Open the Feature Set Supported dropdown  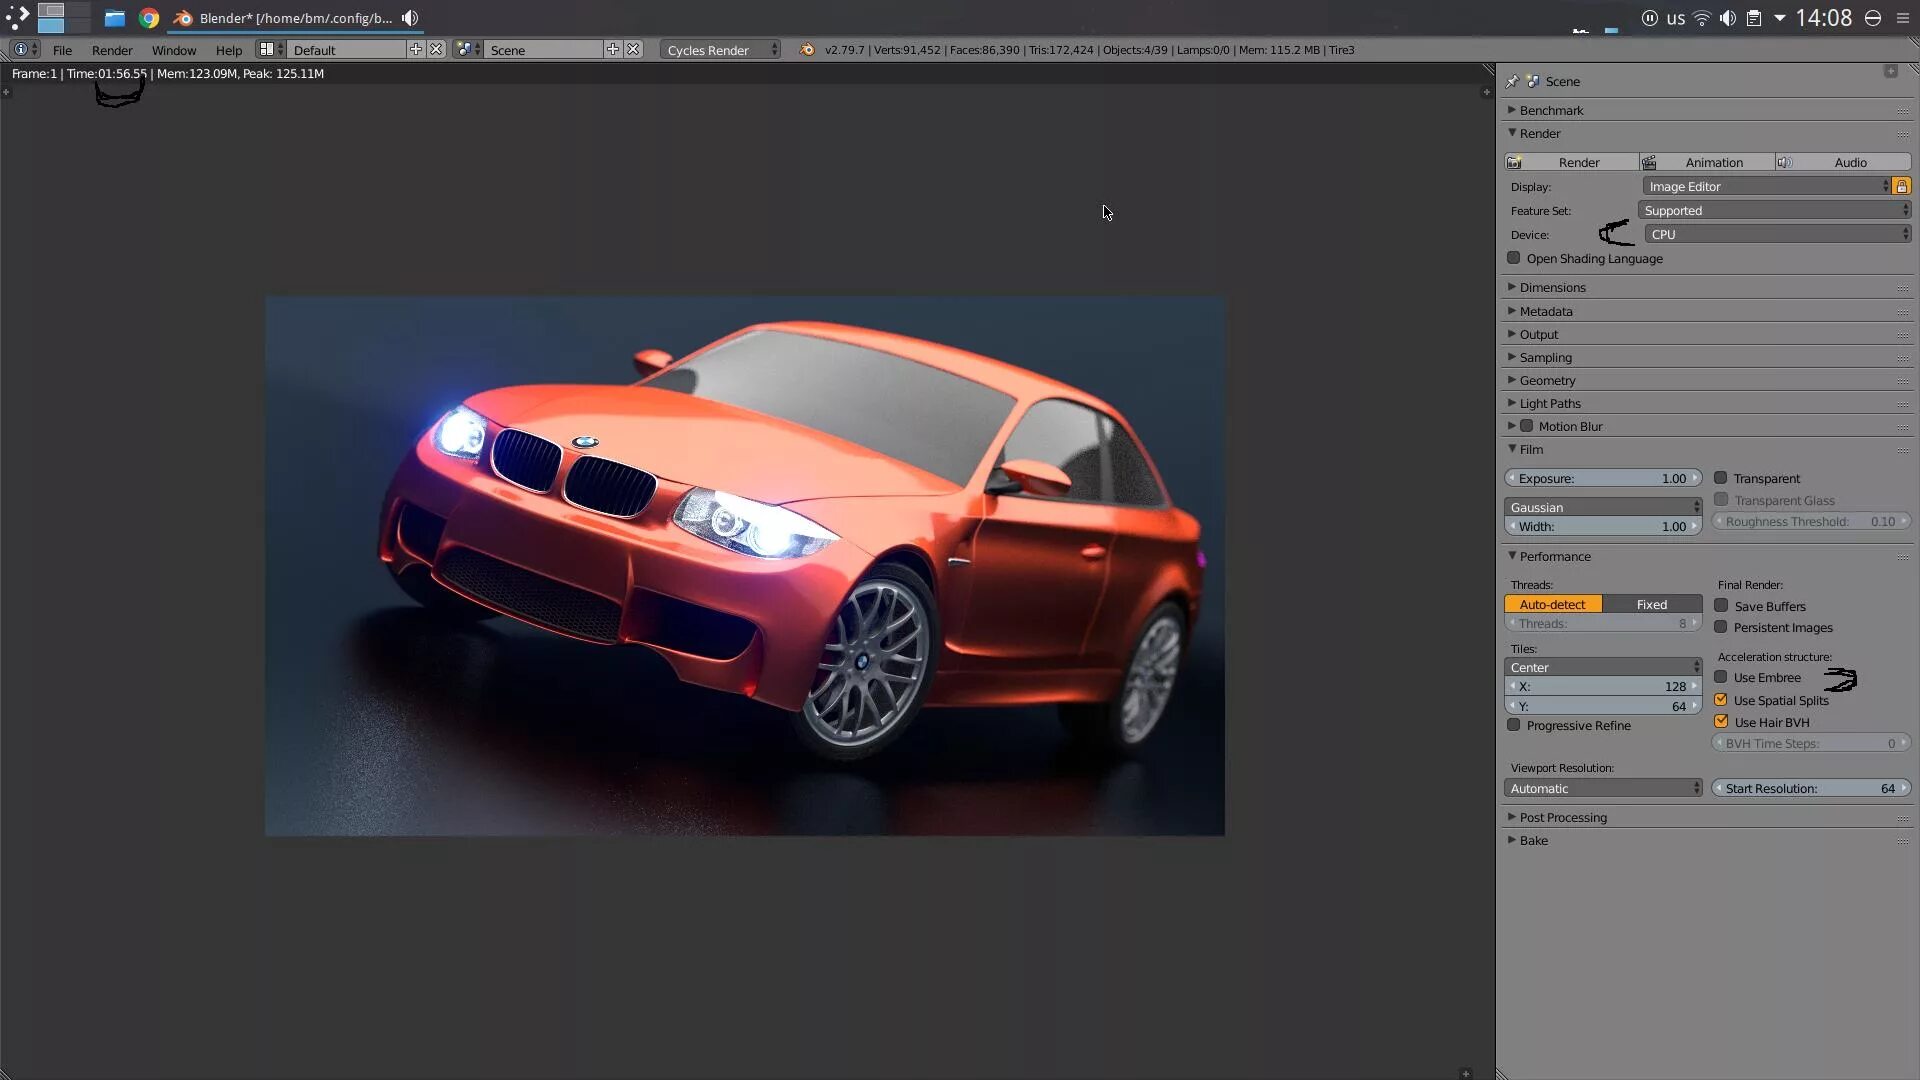[1774, 210]
